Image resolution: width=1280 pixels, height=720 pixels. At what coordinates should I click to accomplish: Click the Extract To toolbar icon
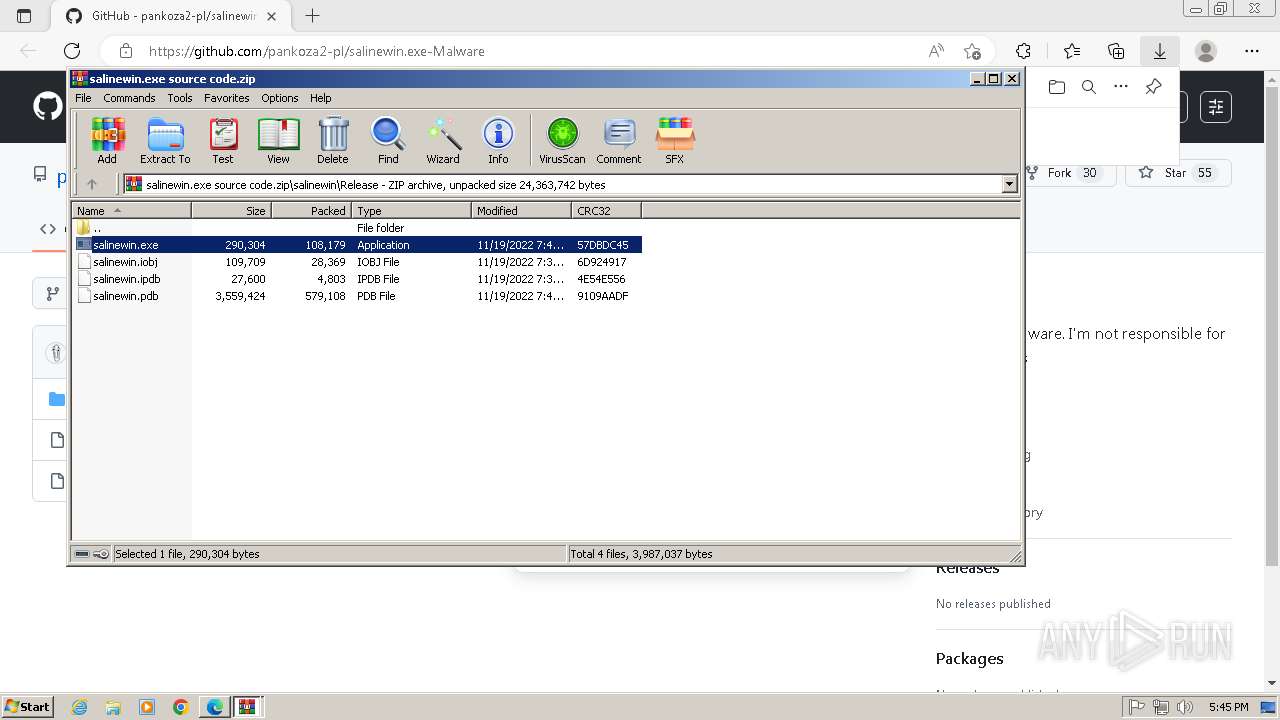click(165, 140)
